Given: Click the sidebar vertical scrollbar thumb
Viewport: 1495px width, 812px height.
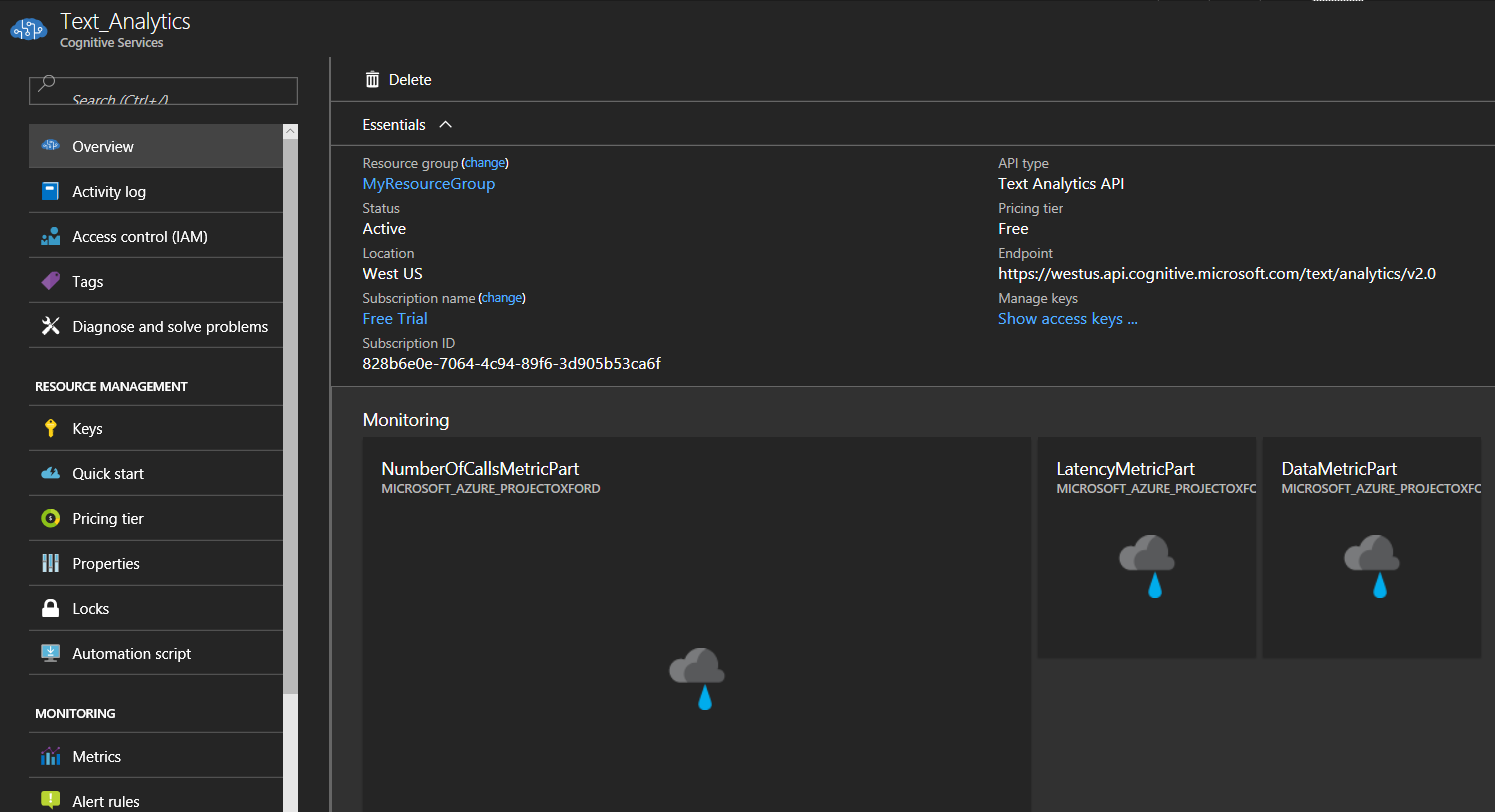Looking at the screenshot, I should [x=290, y=417].
